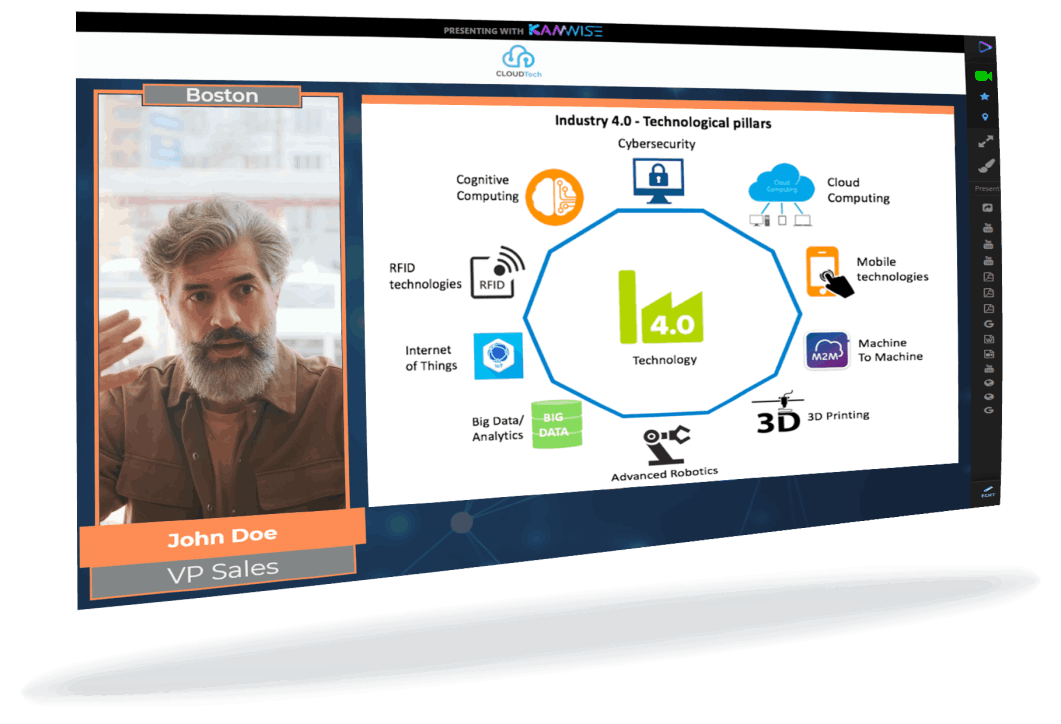Click the share-arrow presentation item in sidebar
The image size is (1061, 724).
[x=988, y=208]
